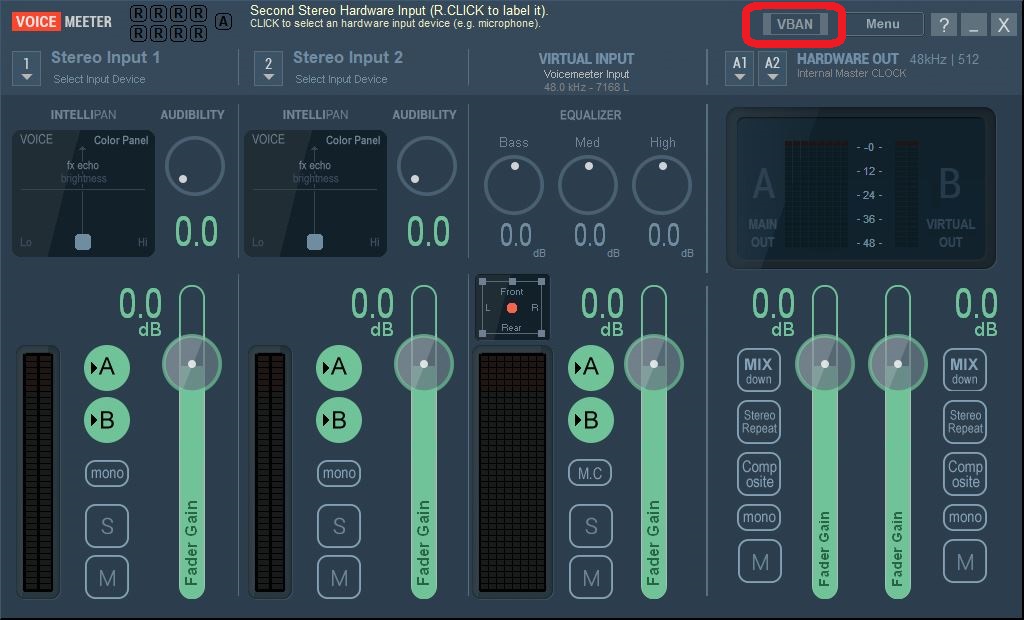
Task: Click Virtual Input level meter
Action: [513, 472]
